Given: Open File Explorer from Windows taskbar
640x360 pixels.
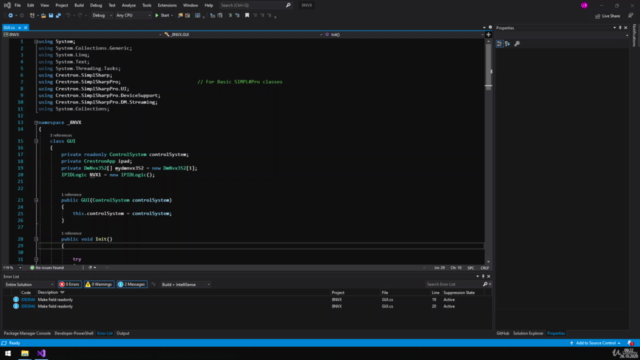Looking at the screenshot, I should pos(25,353).
